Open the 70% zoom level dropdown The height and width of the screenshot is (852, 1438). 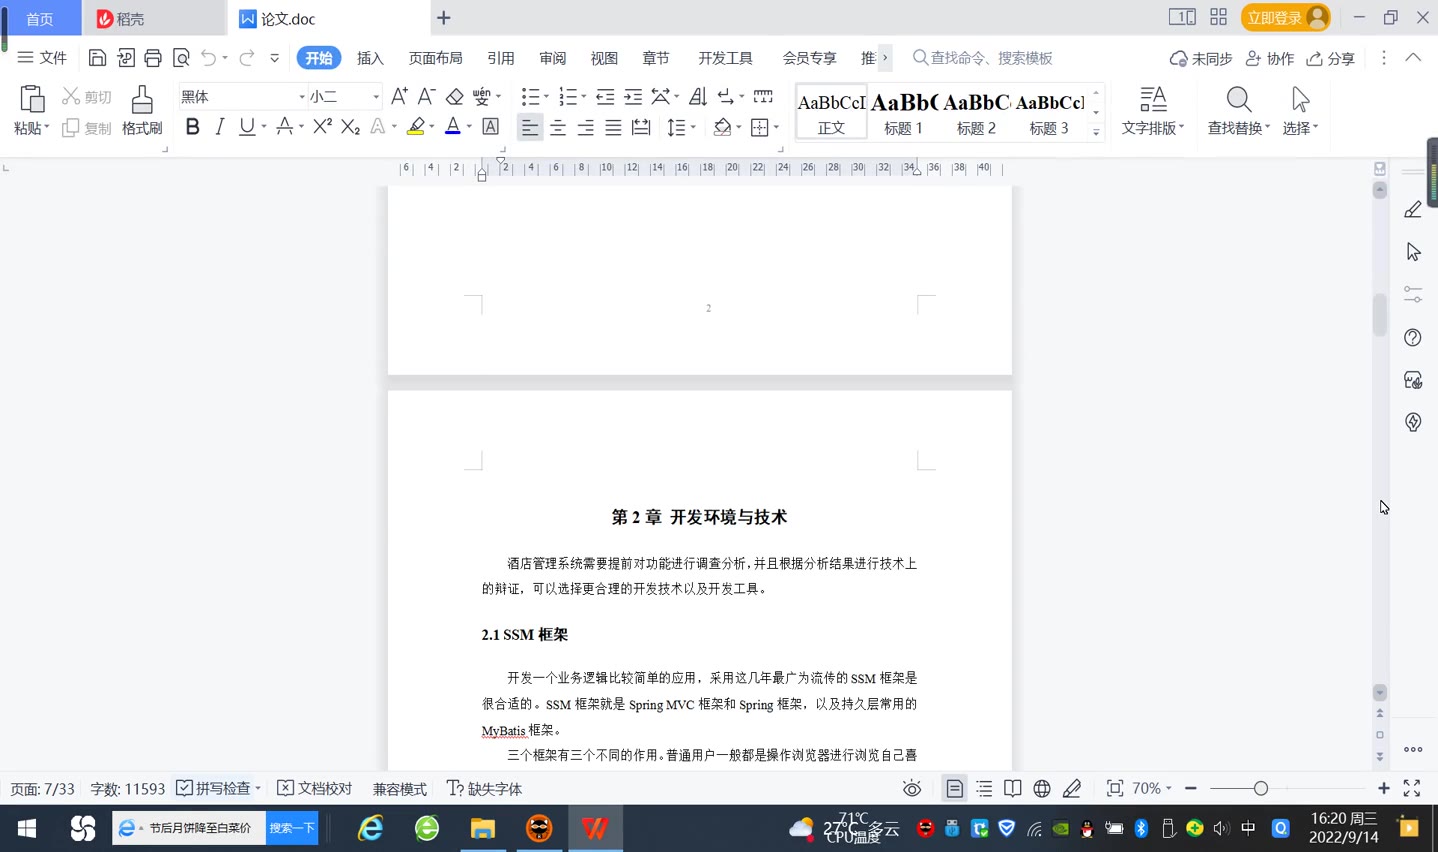[x=1152, y=789]
